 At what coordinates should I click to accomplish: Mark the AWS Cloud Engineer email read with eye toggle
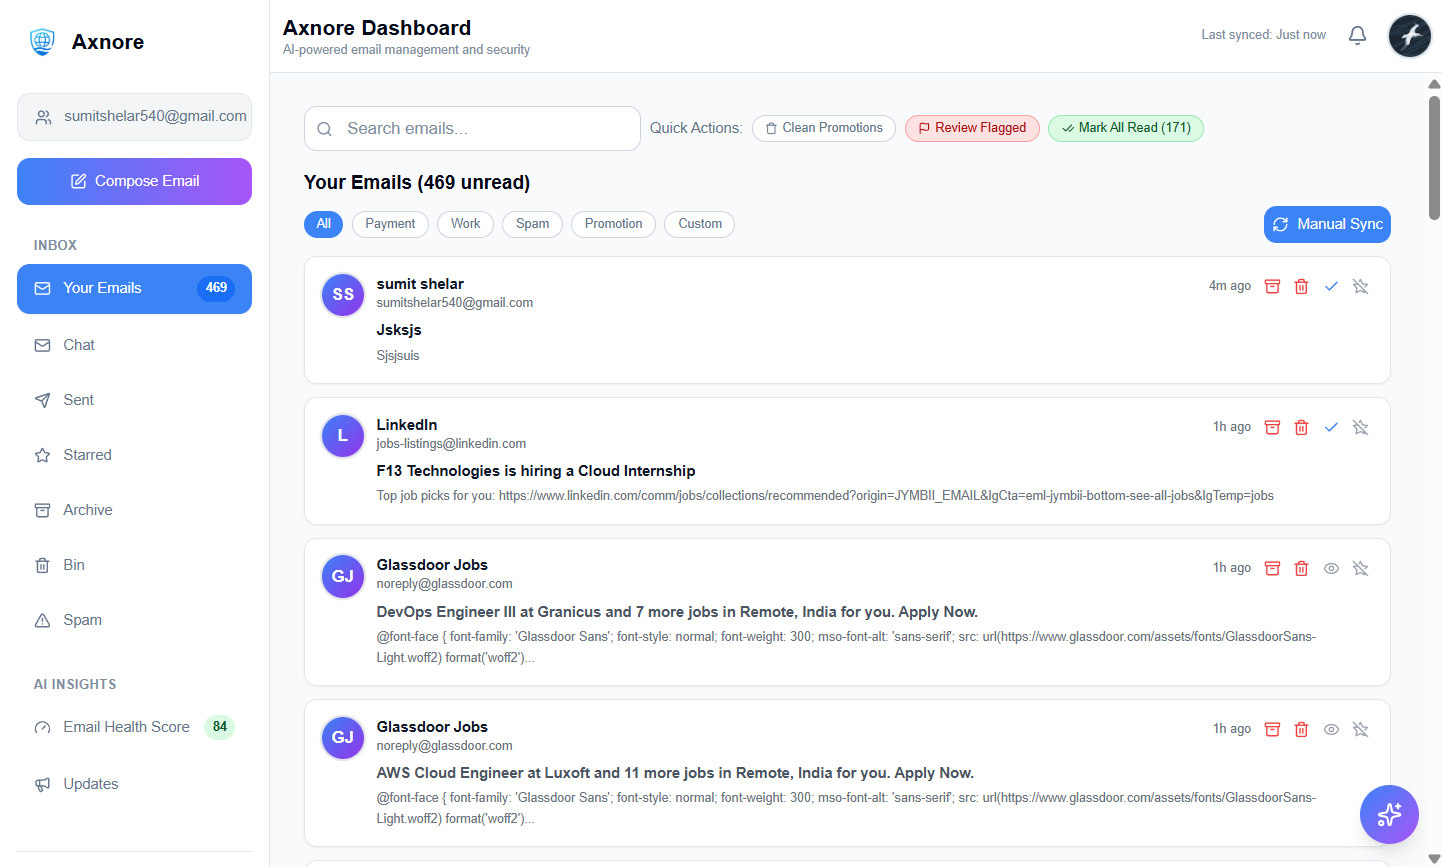click(1331, 729)
